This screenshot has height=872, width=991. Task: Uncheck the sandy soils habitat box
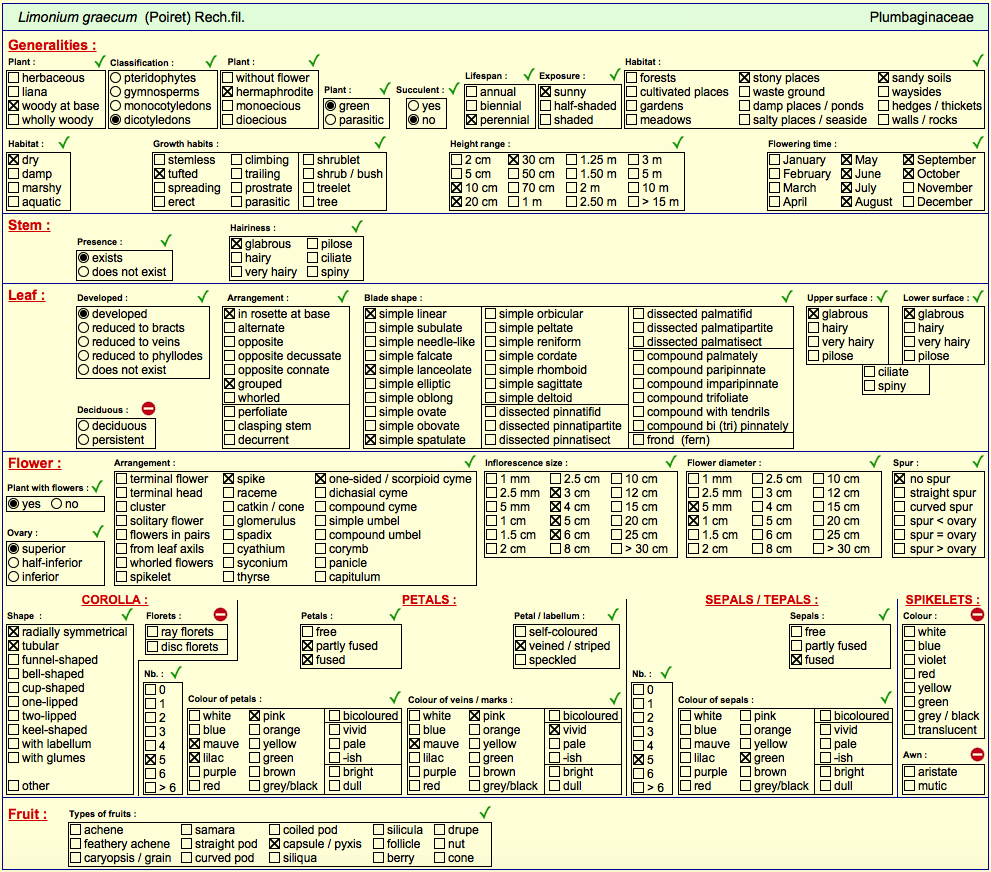[884, 78]
